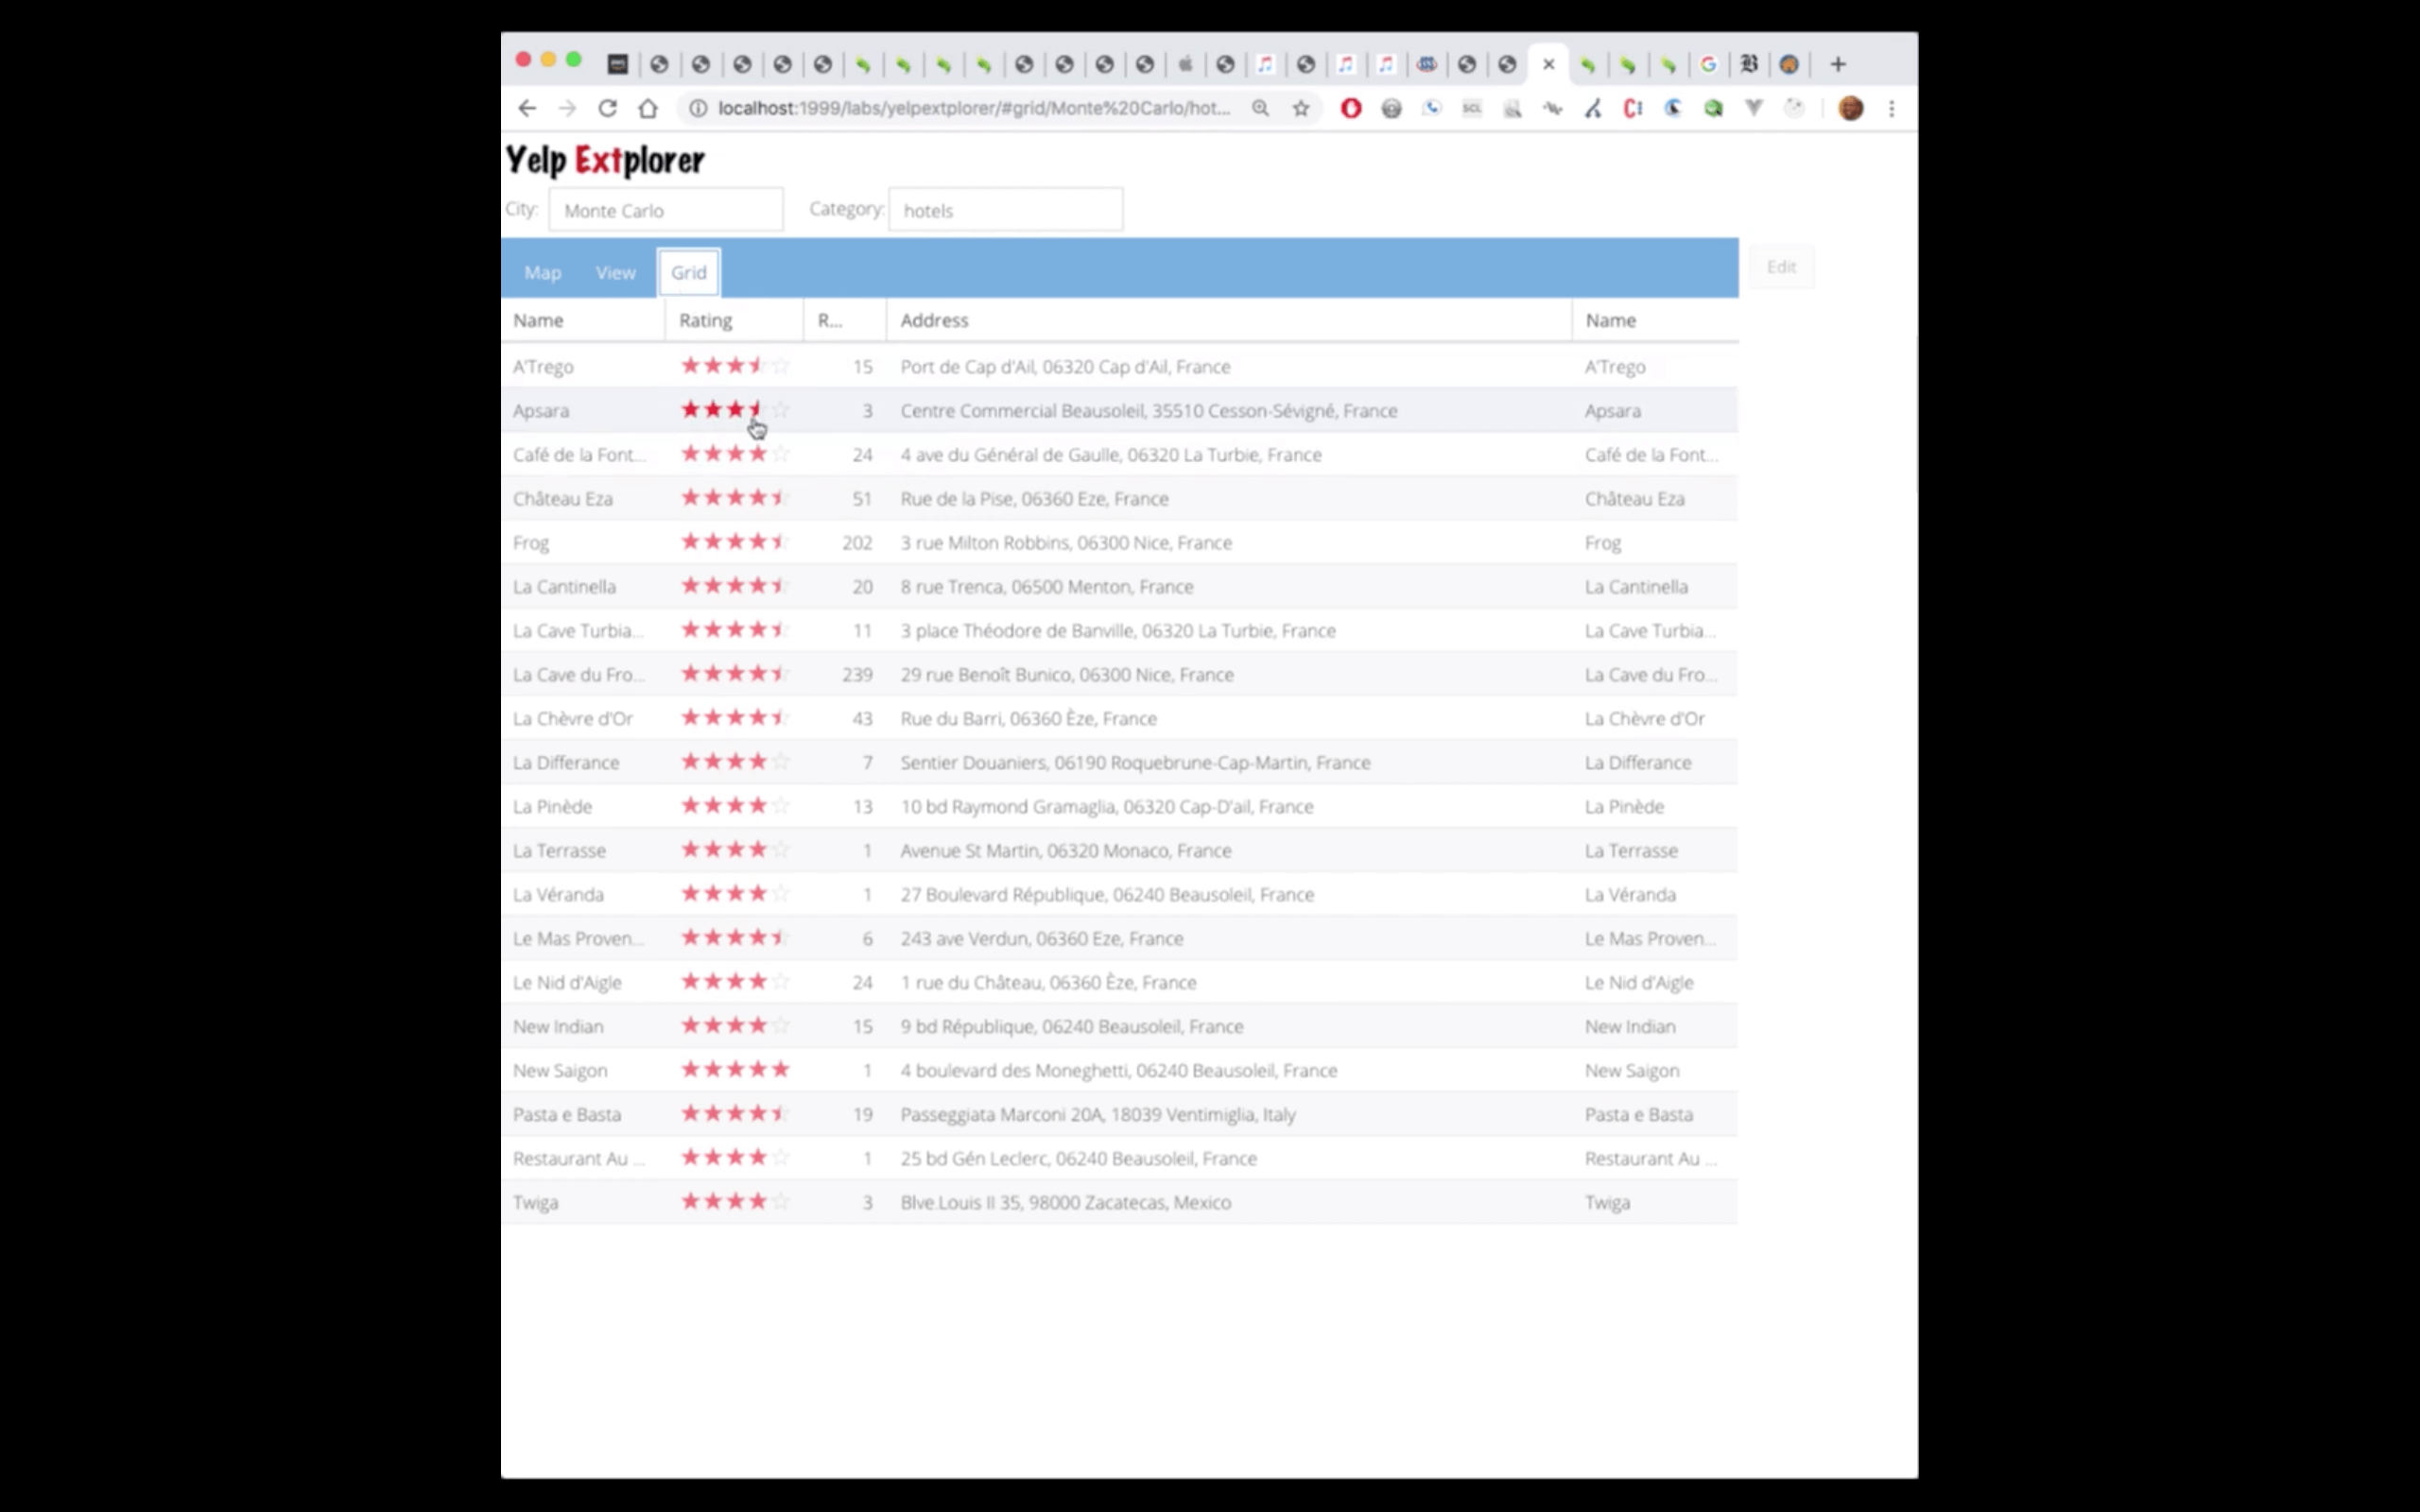Open the Chrome three-dot menu

[x=1892, y=108]
